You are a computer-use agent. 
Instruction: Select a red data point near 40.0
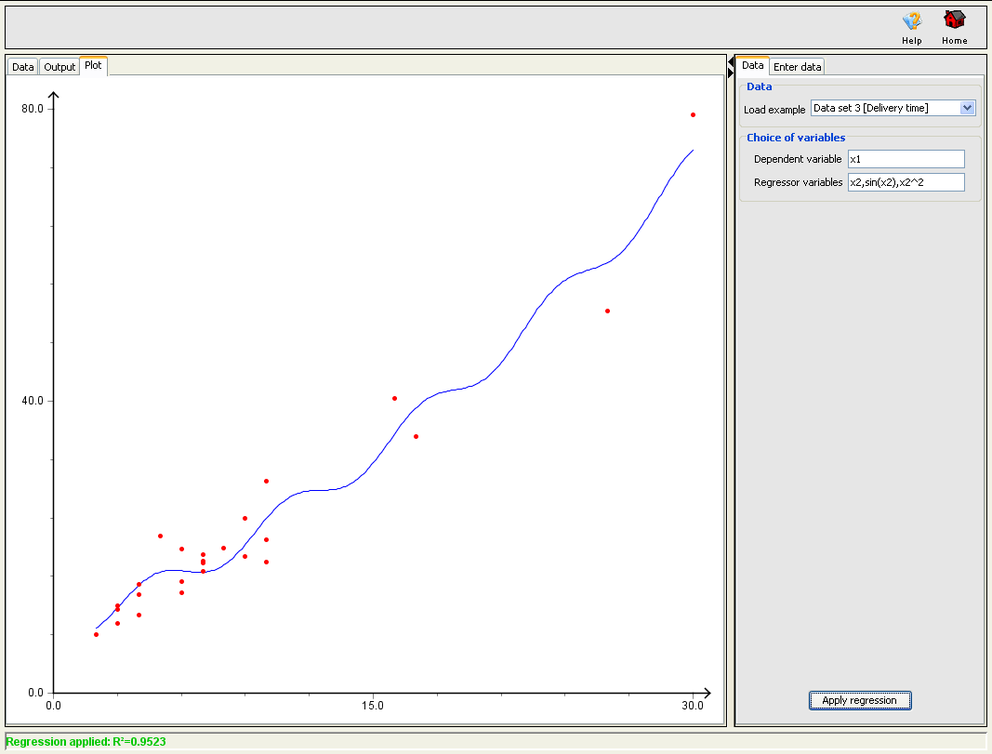click(x=393, y=398)
